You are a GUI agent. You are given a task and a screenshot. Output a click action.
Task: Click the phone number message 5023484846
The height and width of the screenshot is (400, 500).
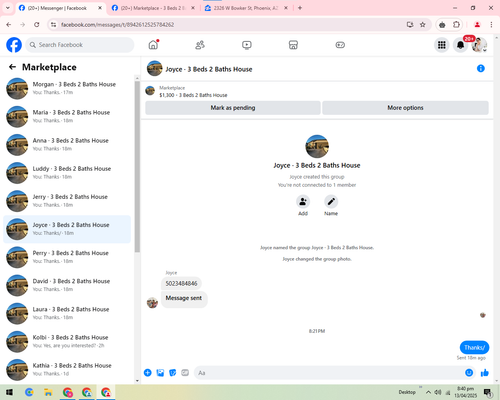point(181,283)
